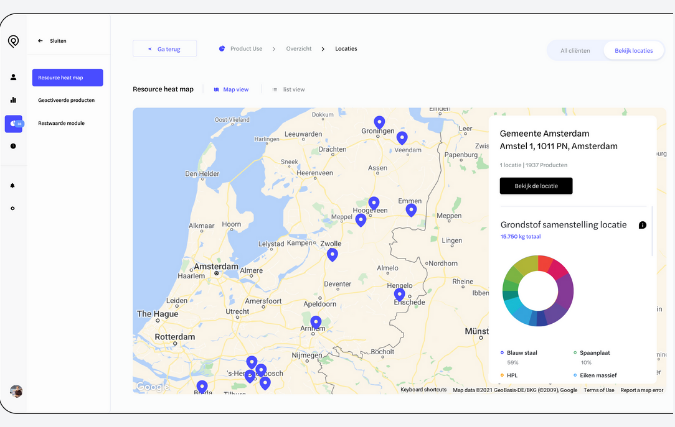This screenshot has width=675, height=427.
Task: Click the Rotterdam label on the map
Action: [175, 337]
